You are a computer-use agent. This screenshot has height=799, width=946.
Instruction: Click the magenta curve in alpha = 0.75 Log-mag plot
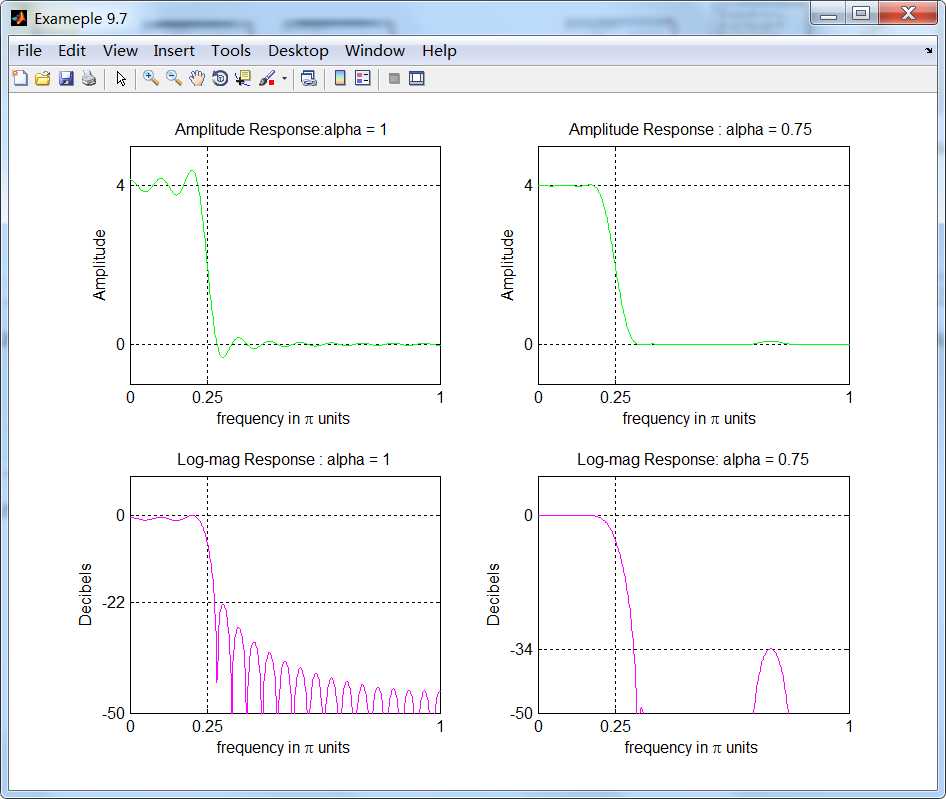coord(771,649)
